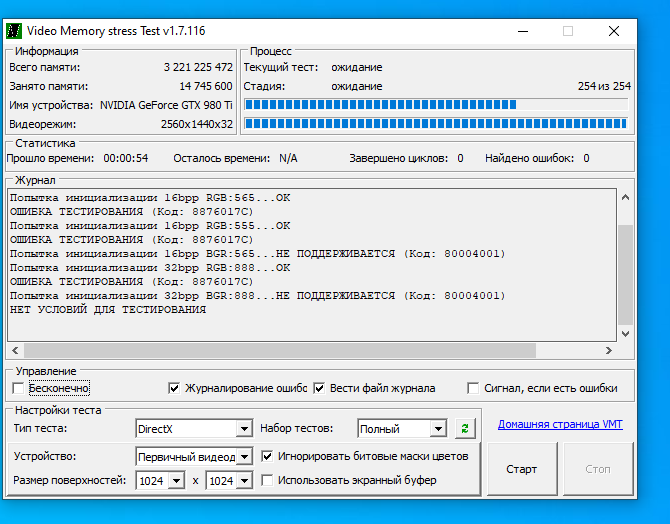Click the VMT app icon in title bar
The image size is (670, 524).
click(x=14, y=31)
